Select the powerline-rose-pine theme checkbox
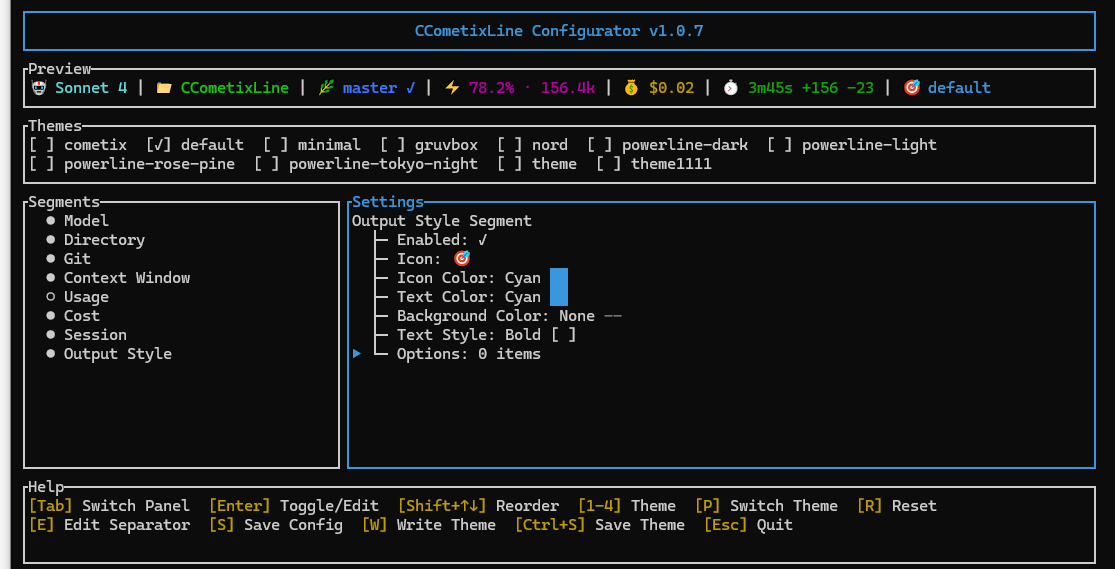Viewport: 1115px width, 569px height. click(x=43, y=164)
